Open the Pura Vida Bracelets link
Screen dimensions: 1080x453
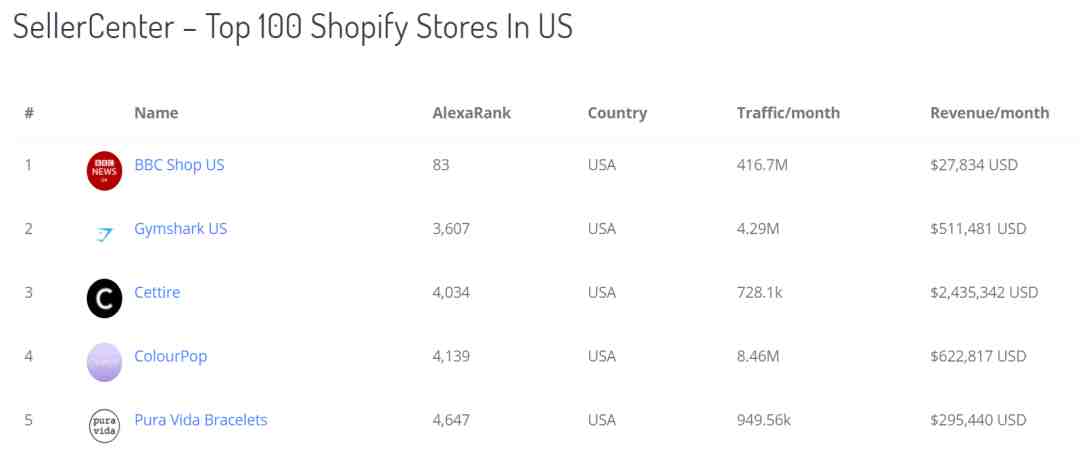pos(200,420)
